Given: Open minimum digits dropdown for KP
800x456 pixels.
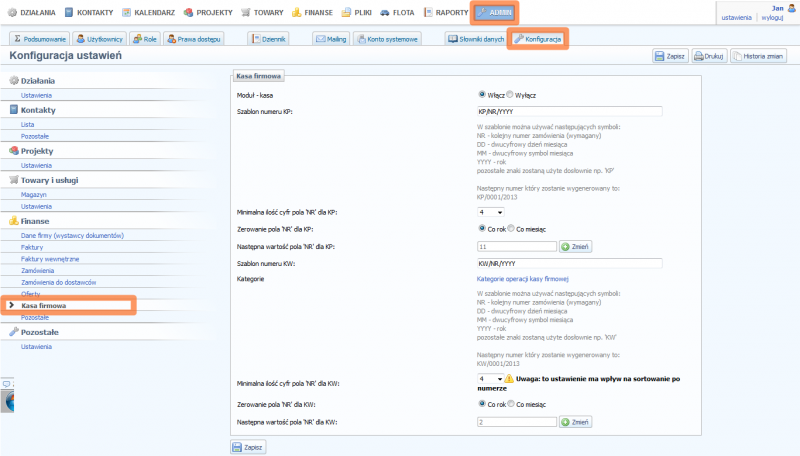Looking at the screenshot, I should pos(490,212).
